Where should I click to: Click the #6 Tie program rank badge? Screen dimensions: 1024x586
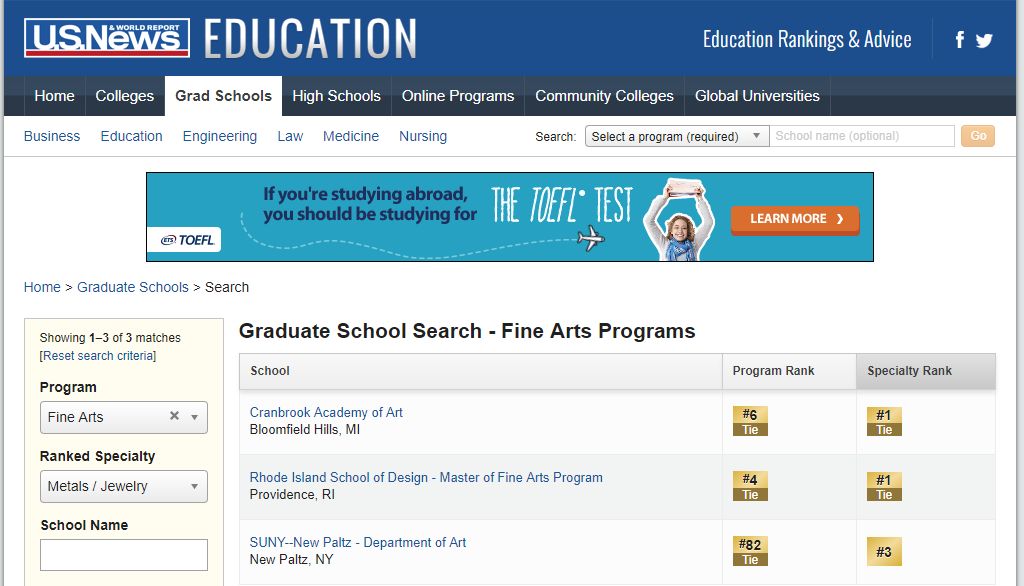[x=750, y=421]
